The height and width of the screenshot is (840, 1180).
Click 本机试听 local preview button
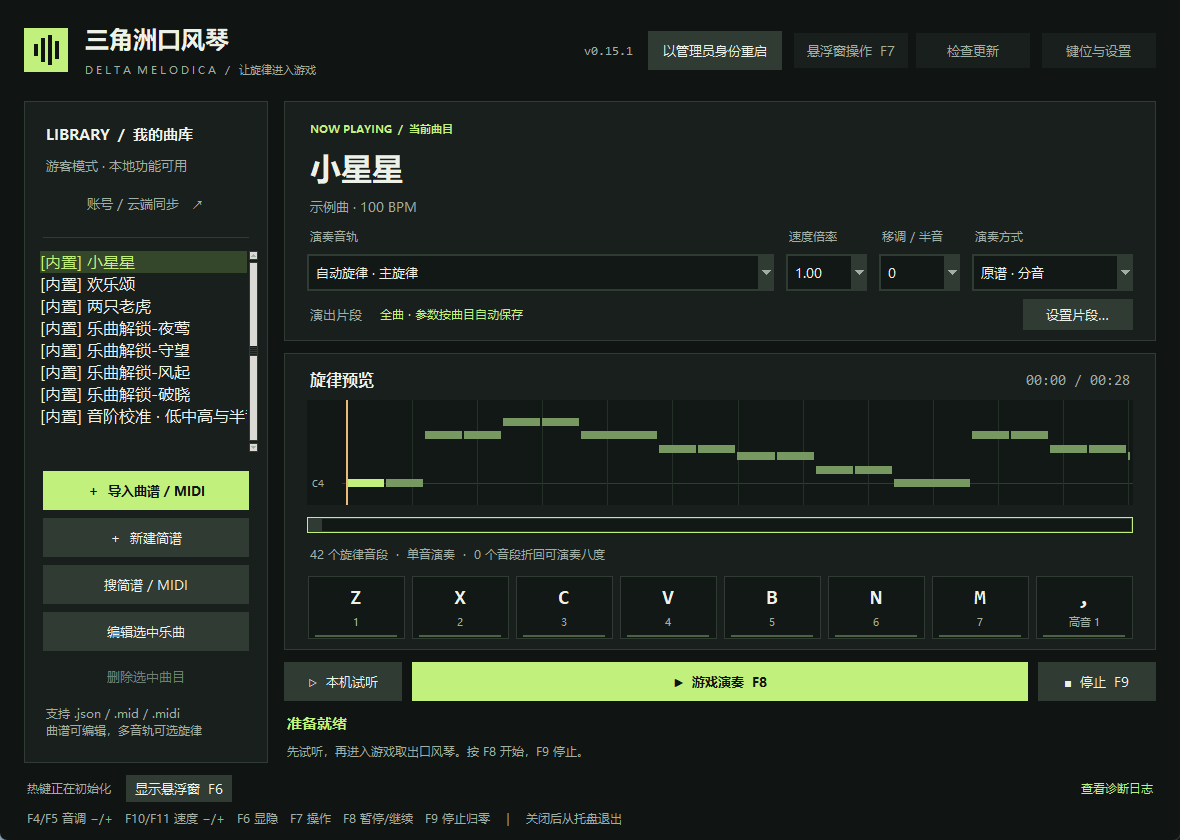(343, 682)
